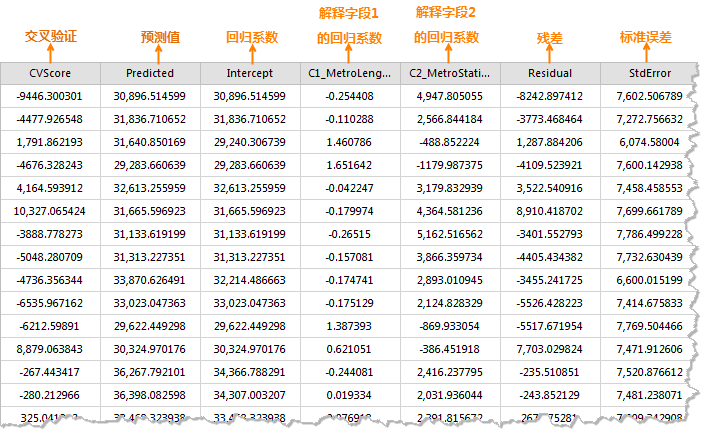Screen dimensions: 706x434
Task: Click the CVScore column header
Action: pos(50,73)
